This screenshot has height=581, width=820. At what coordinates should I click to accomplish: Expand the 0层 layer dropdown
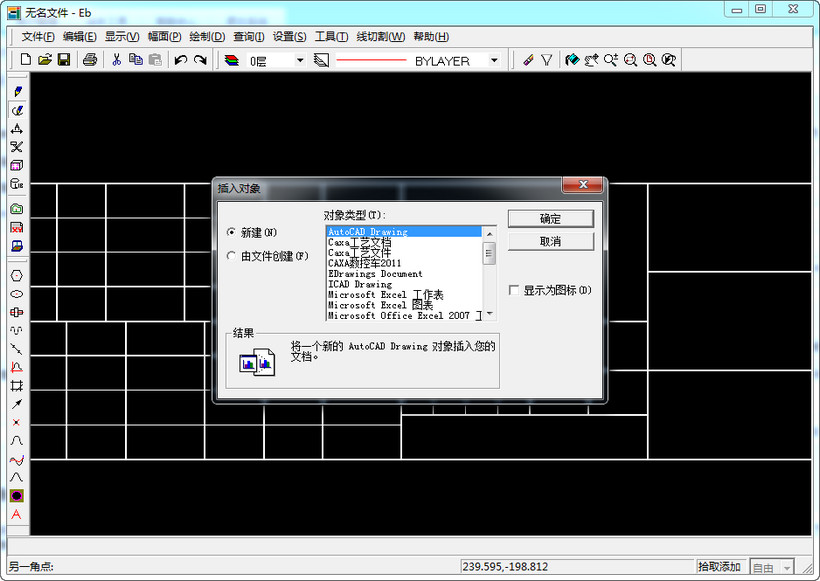[300, 61]
